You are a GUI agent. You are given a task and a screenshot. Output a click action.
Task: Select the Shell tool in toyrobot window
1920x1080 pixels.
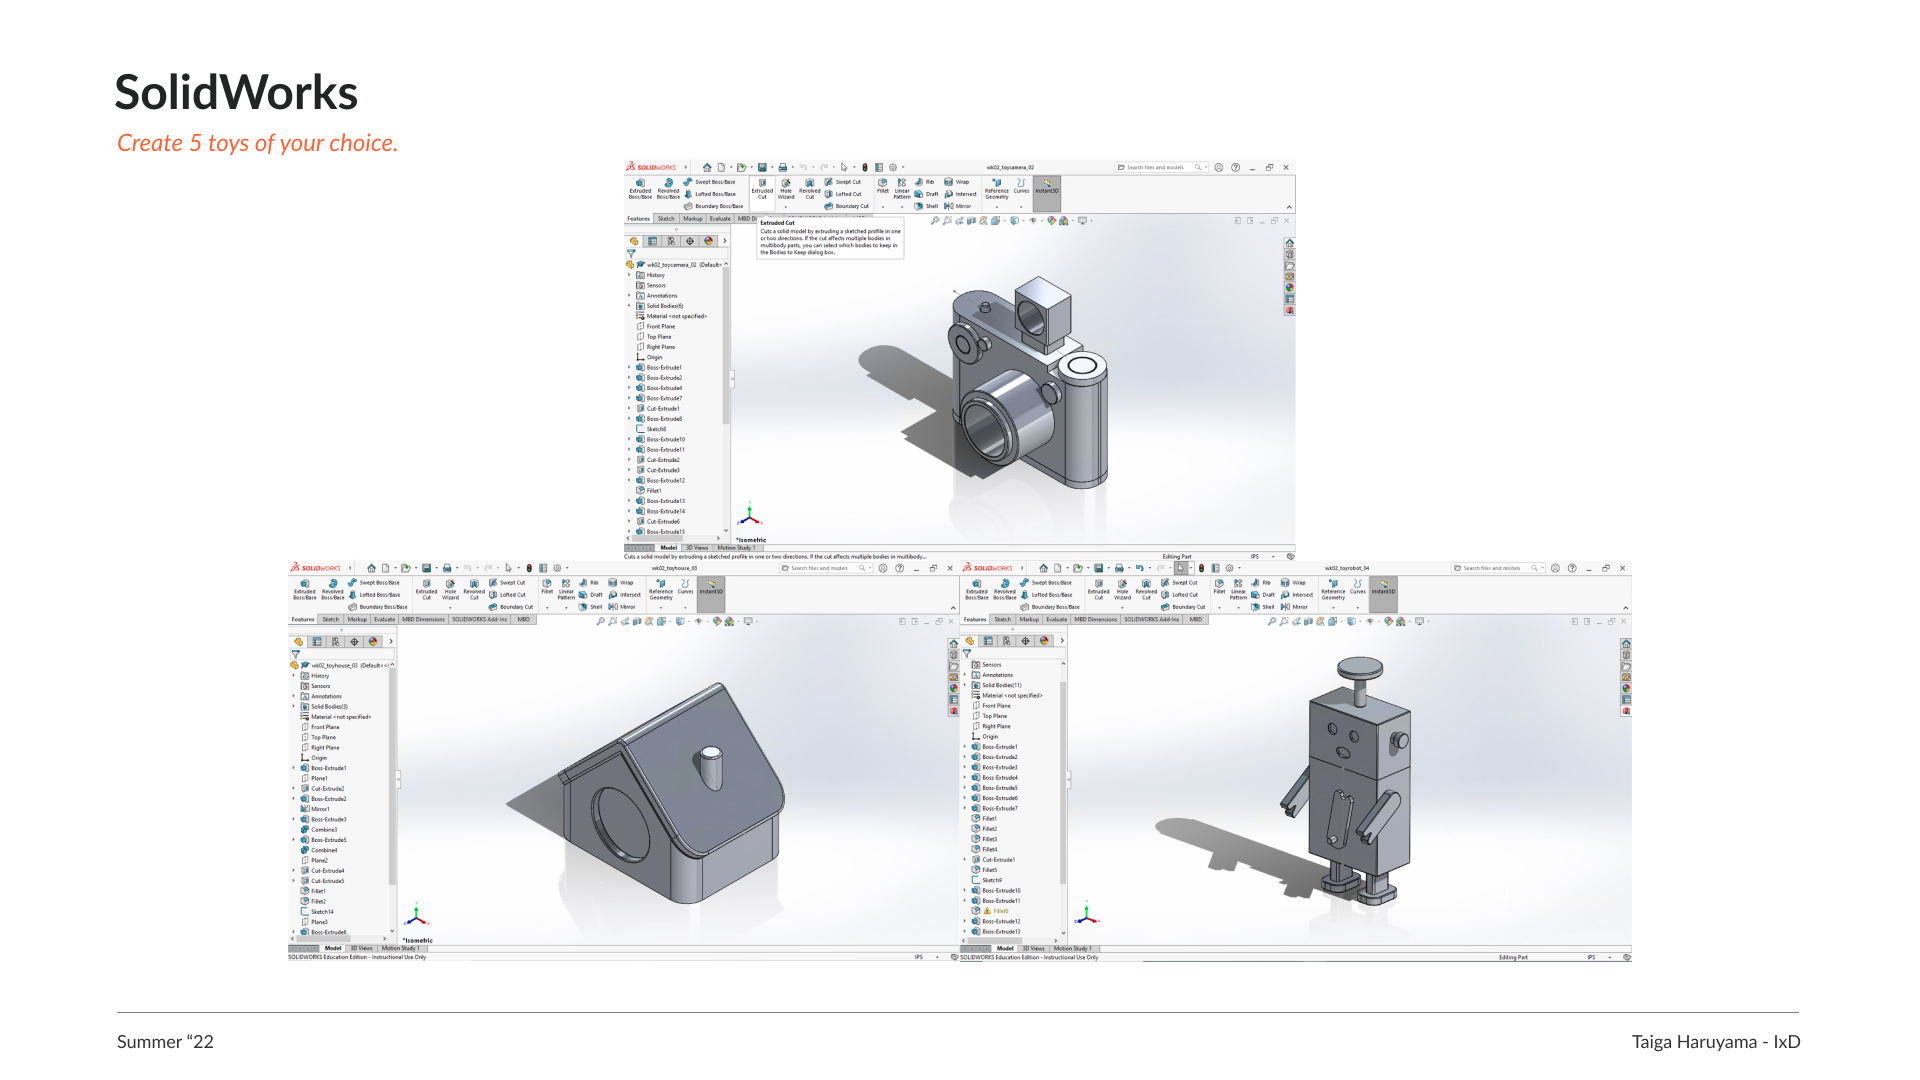tap(1262, 607)
